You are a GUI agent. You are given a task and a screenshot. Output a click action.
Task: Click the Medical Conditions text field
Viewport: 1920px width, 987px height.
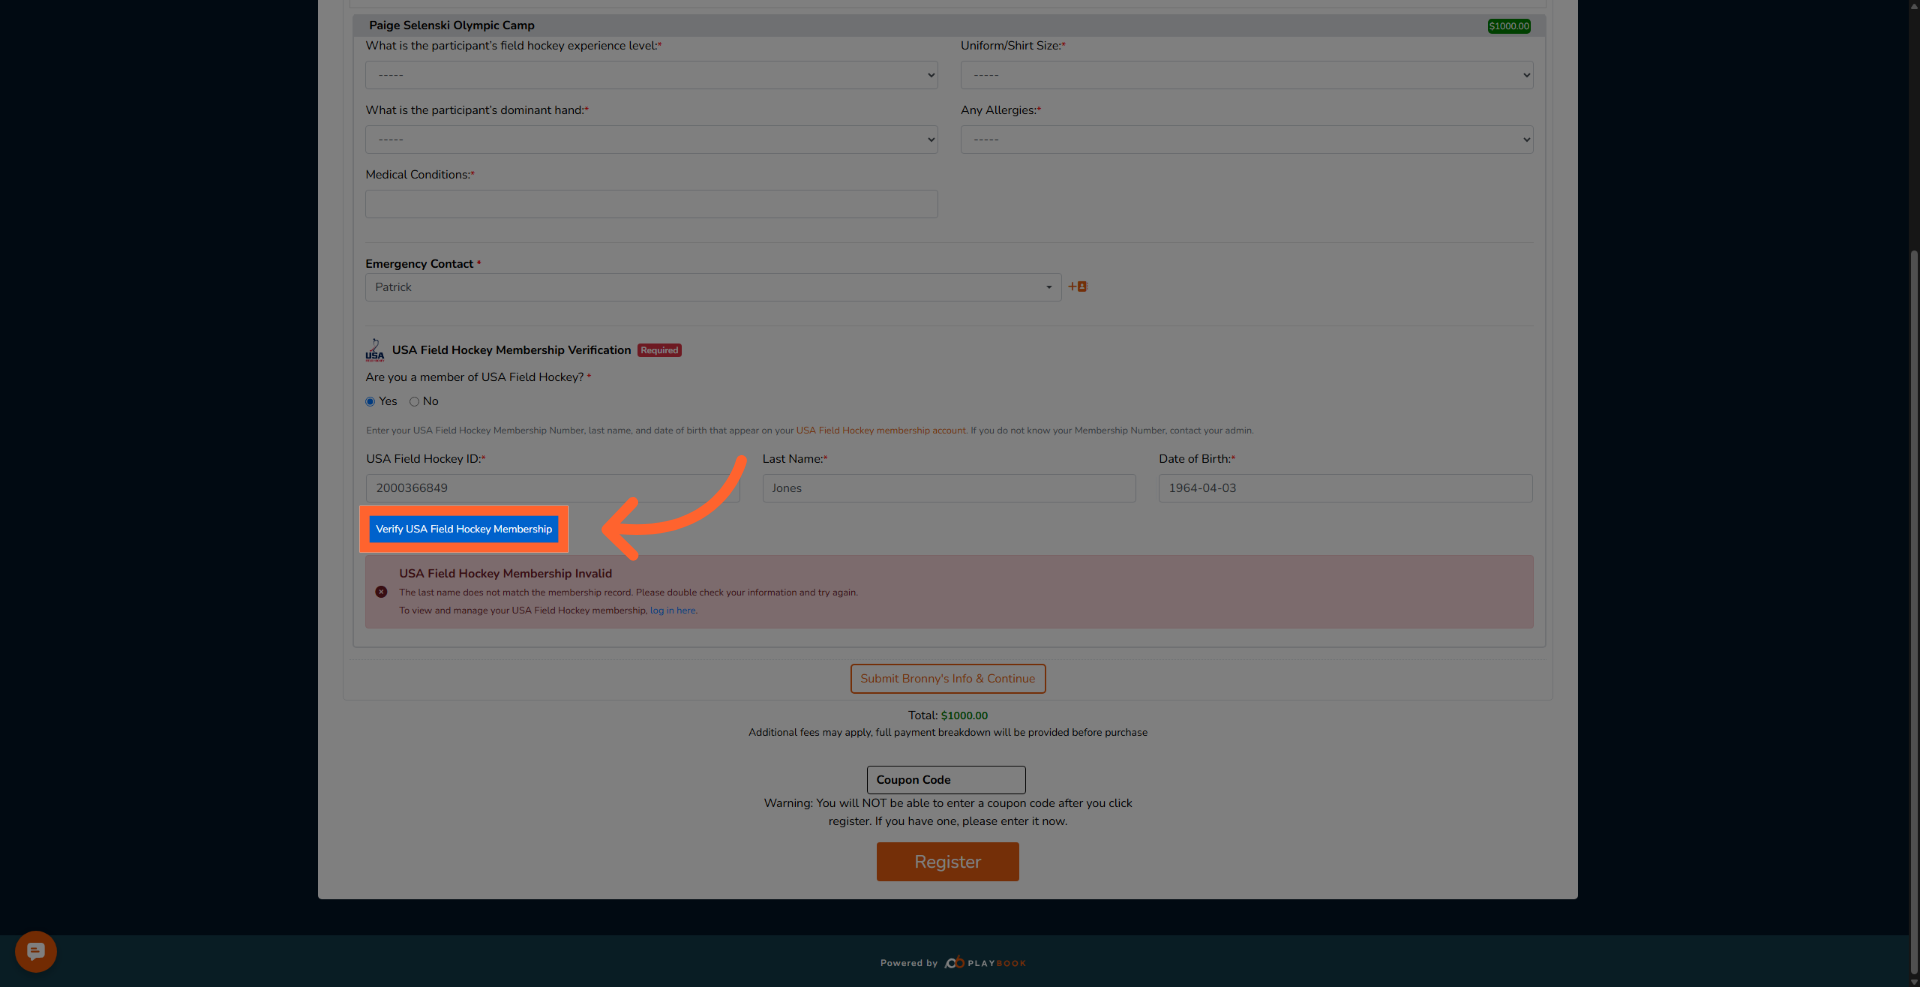(x=651, y=204)
